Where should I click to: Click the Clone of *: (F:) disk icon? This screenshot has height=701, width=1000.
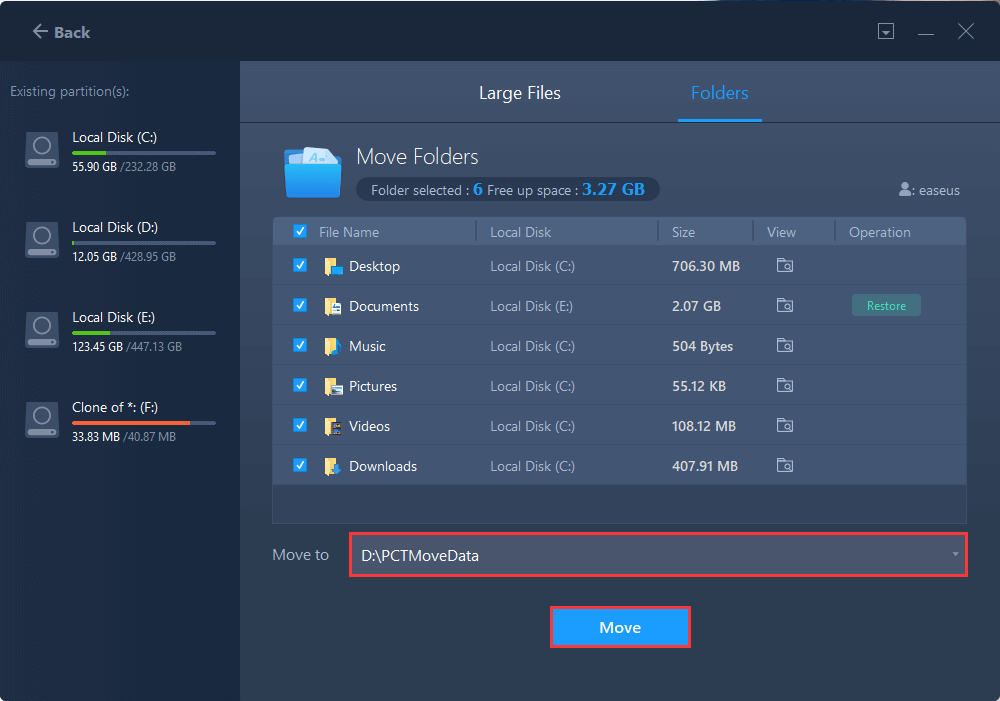tap(41, 420)
